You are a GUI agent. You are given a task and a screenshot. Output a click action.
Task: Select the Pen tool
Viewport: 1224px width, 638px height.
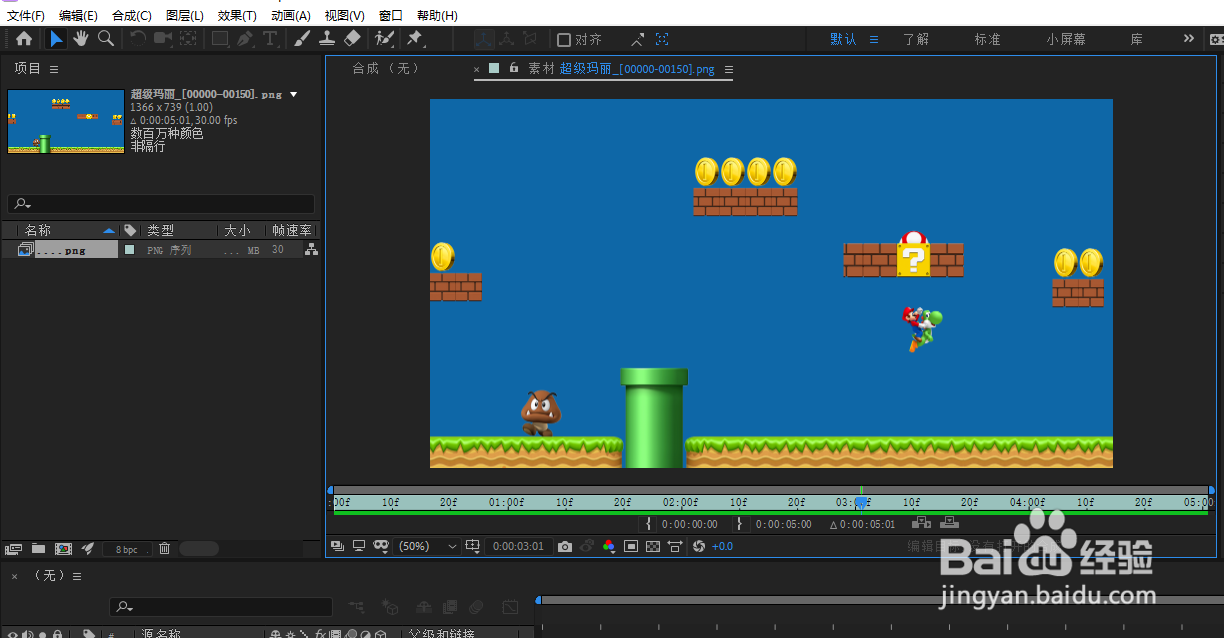click(x=245, y=39)
